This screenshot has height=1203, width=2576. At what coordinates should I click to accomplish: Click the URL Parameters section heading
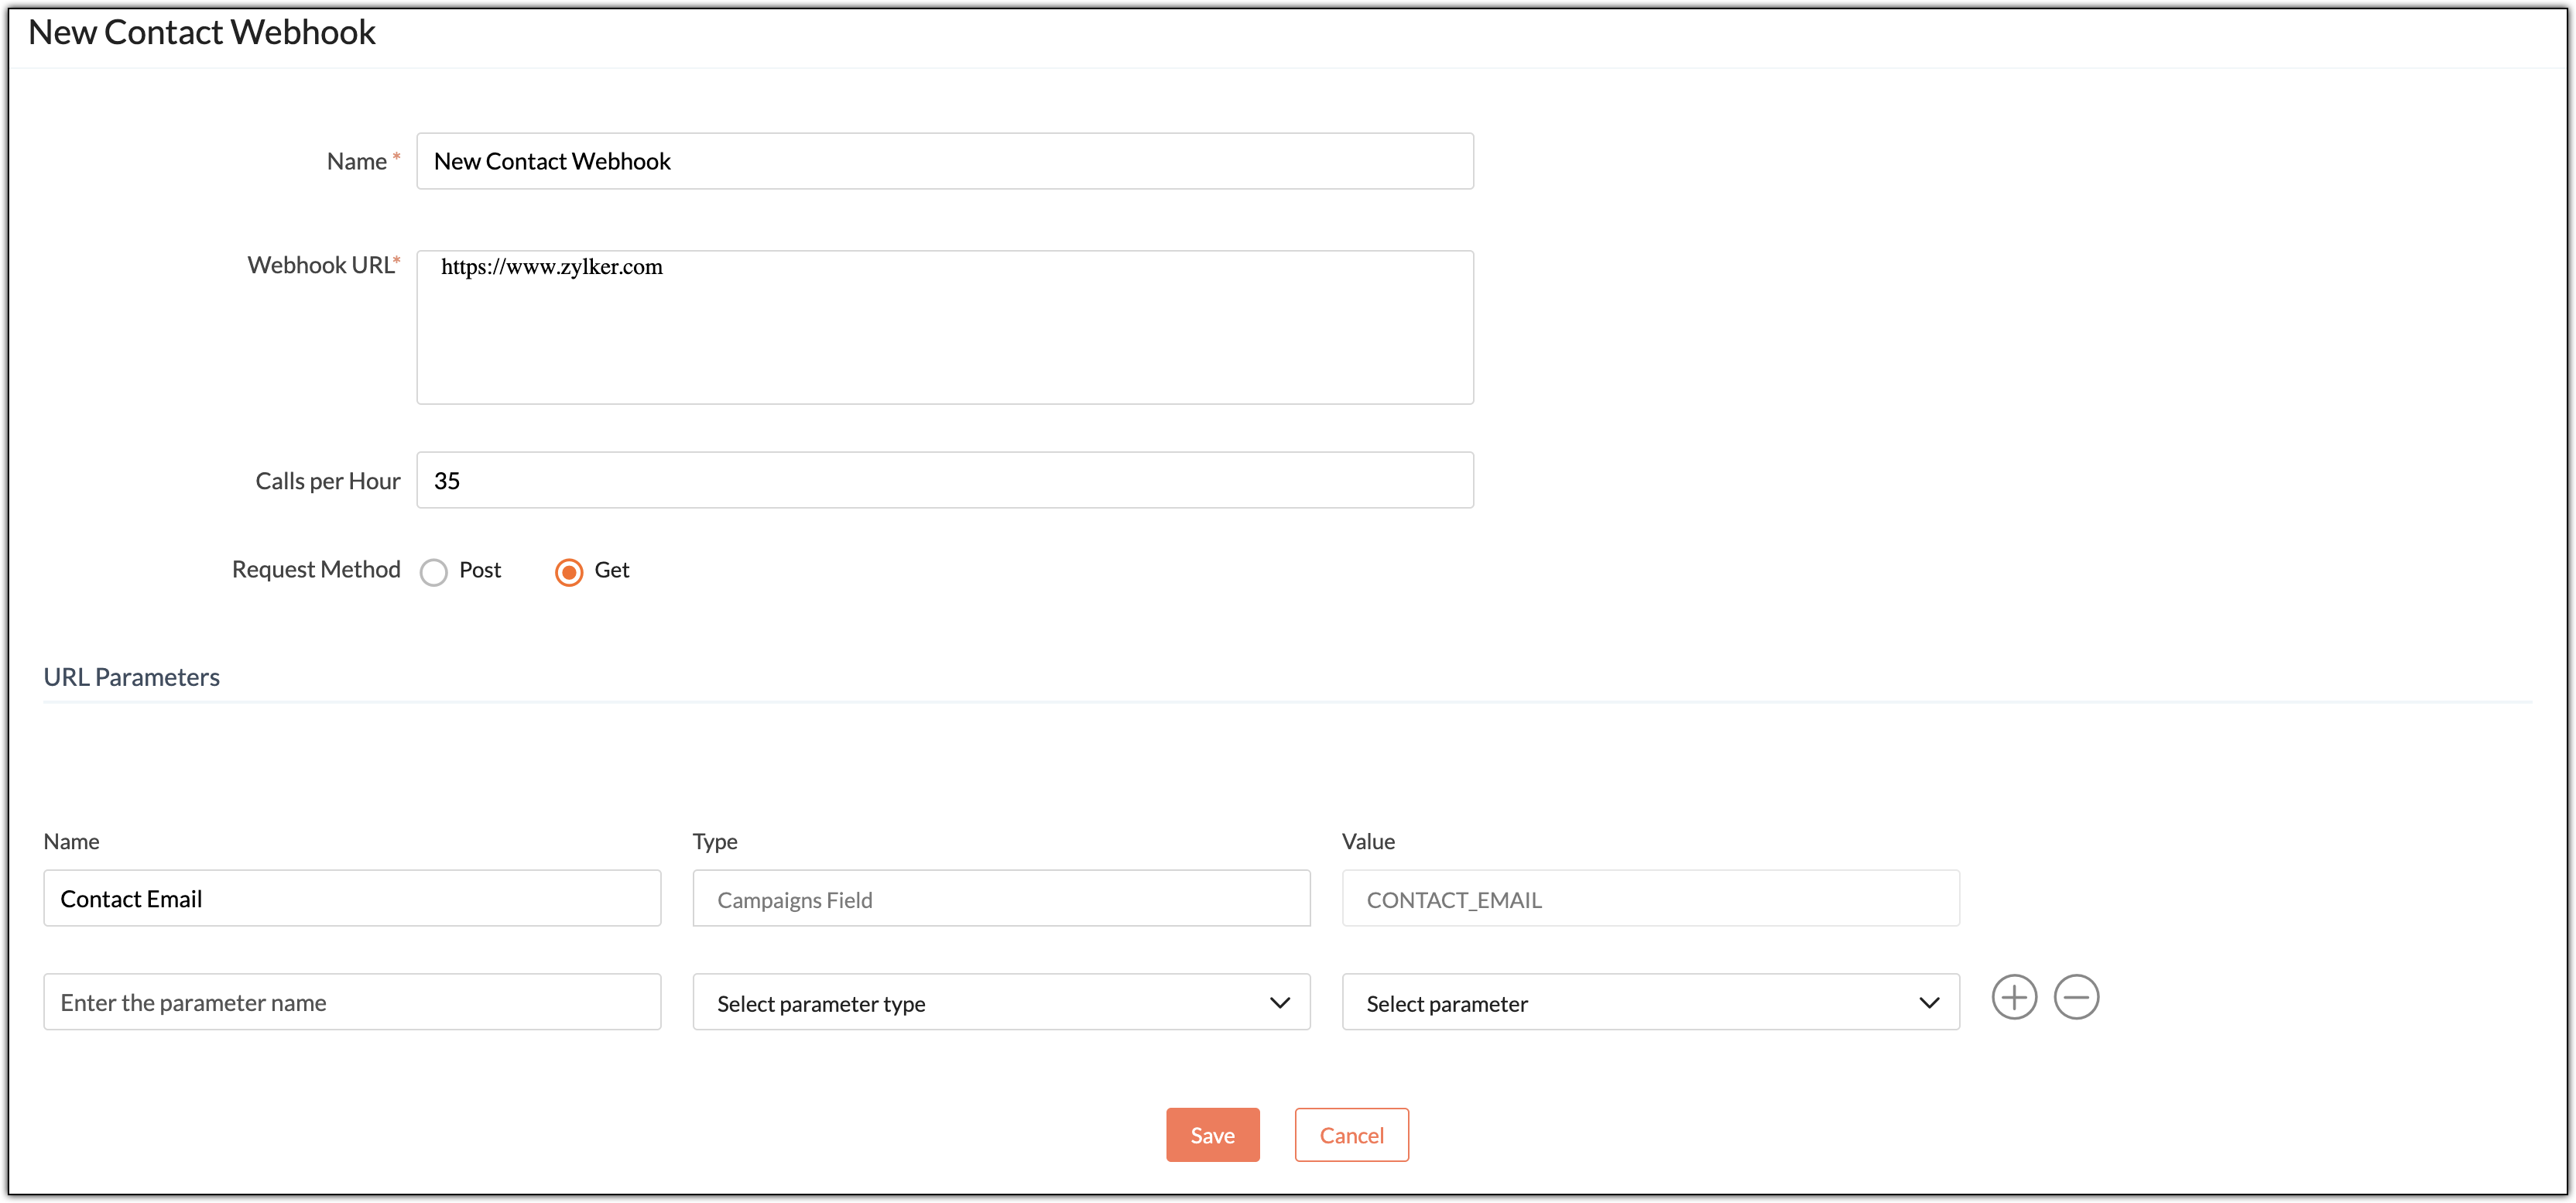[x=131, y=676]
